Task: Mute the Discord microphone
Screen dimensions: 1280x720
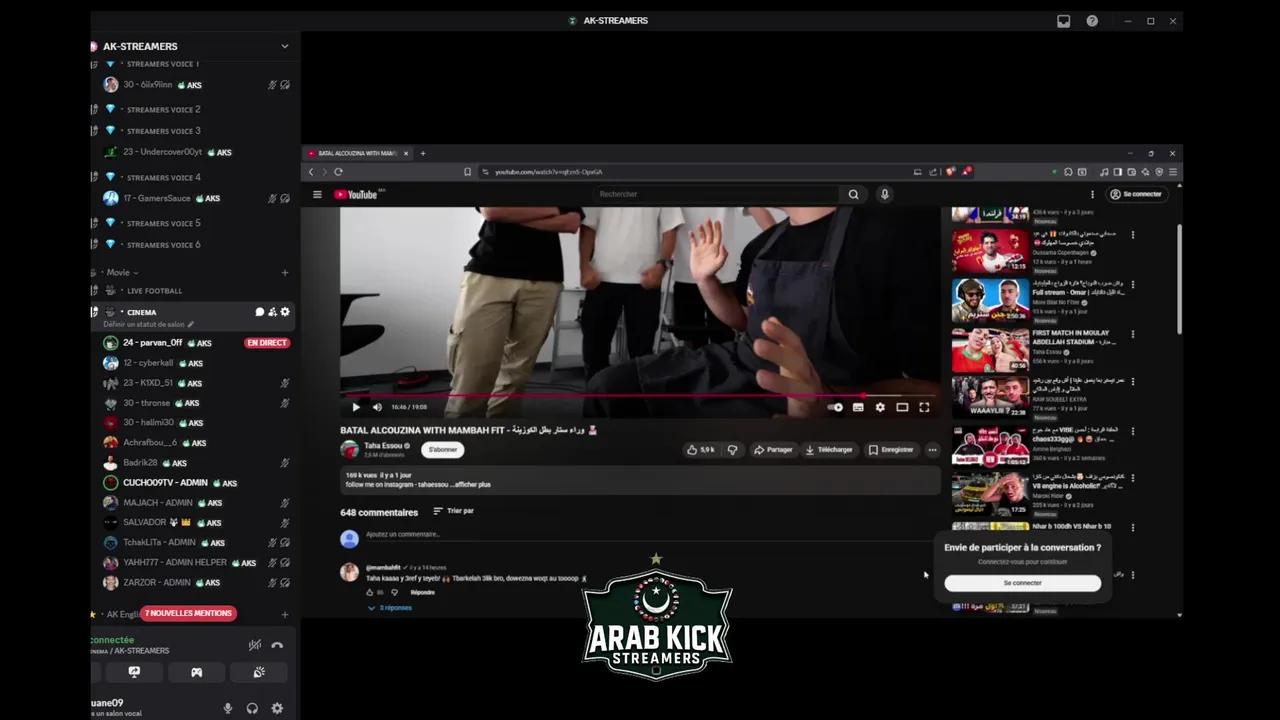Action: tap(228, 708)
